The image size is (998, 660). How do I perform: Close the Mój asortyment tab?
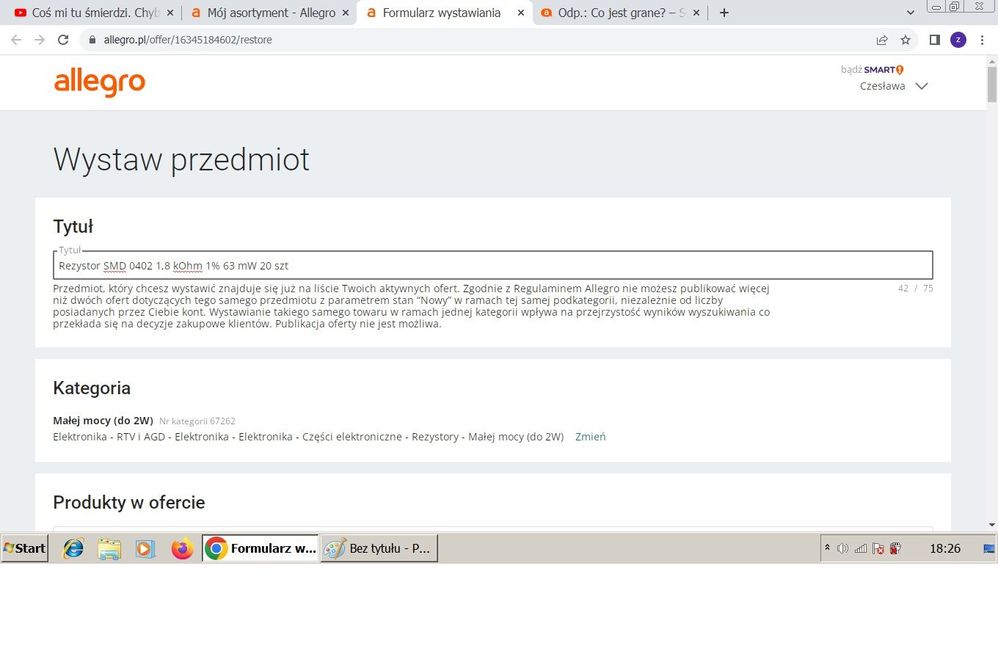[346, 13]
